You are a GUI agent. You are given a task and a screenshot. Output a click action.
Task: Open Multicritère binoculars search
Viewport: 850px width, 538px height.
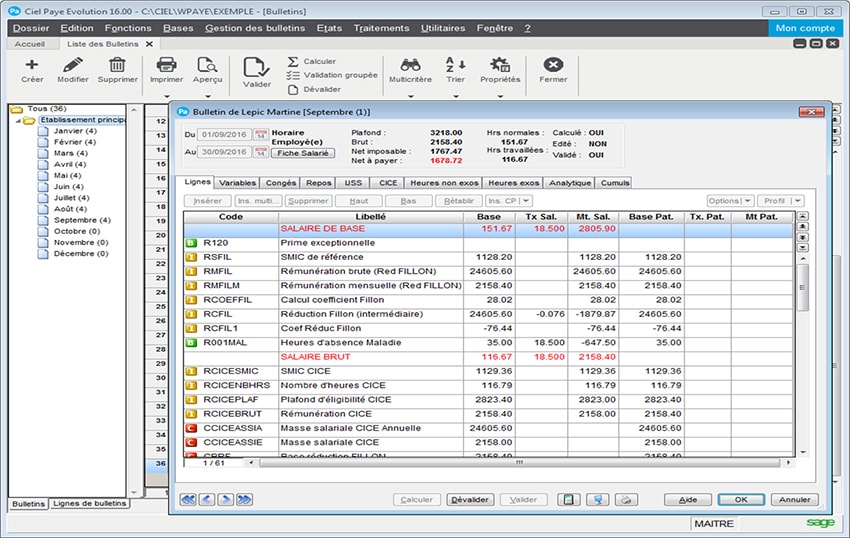tap(410, 65)
